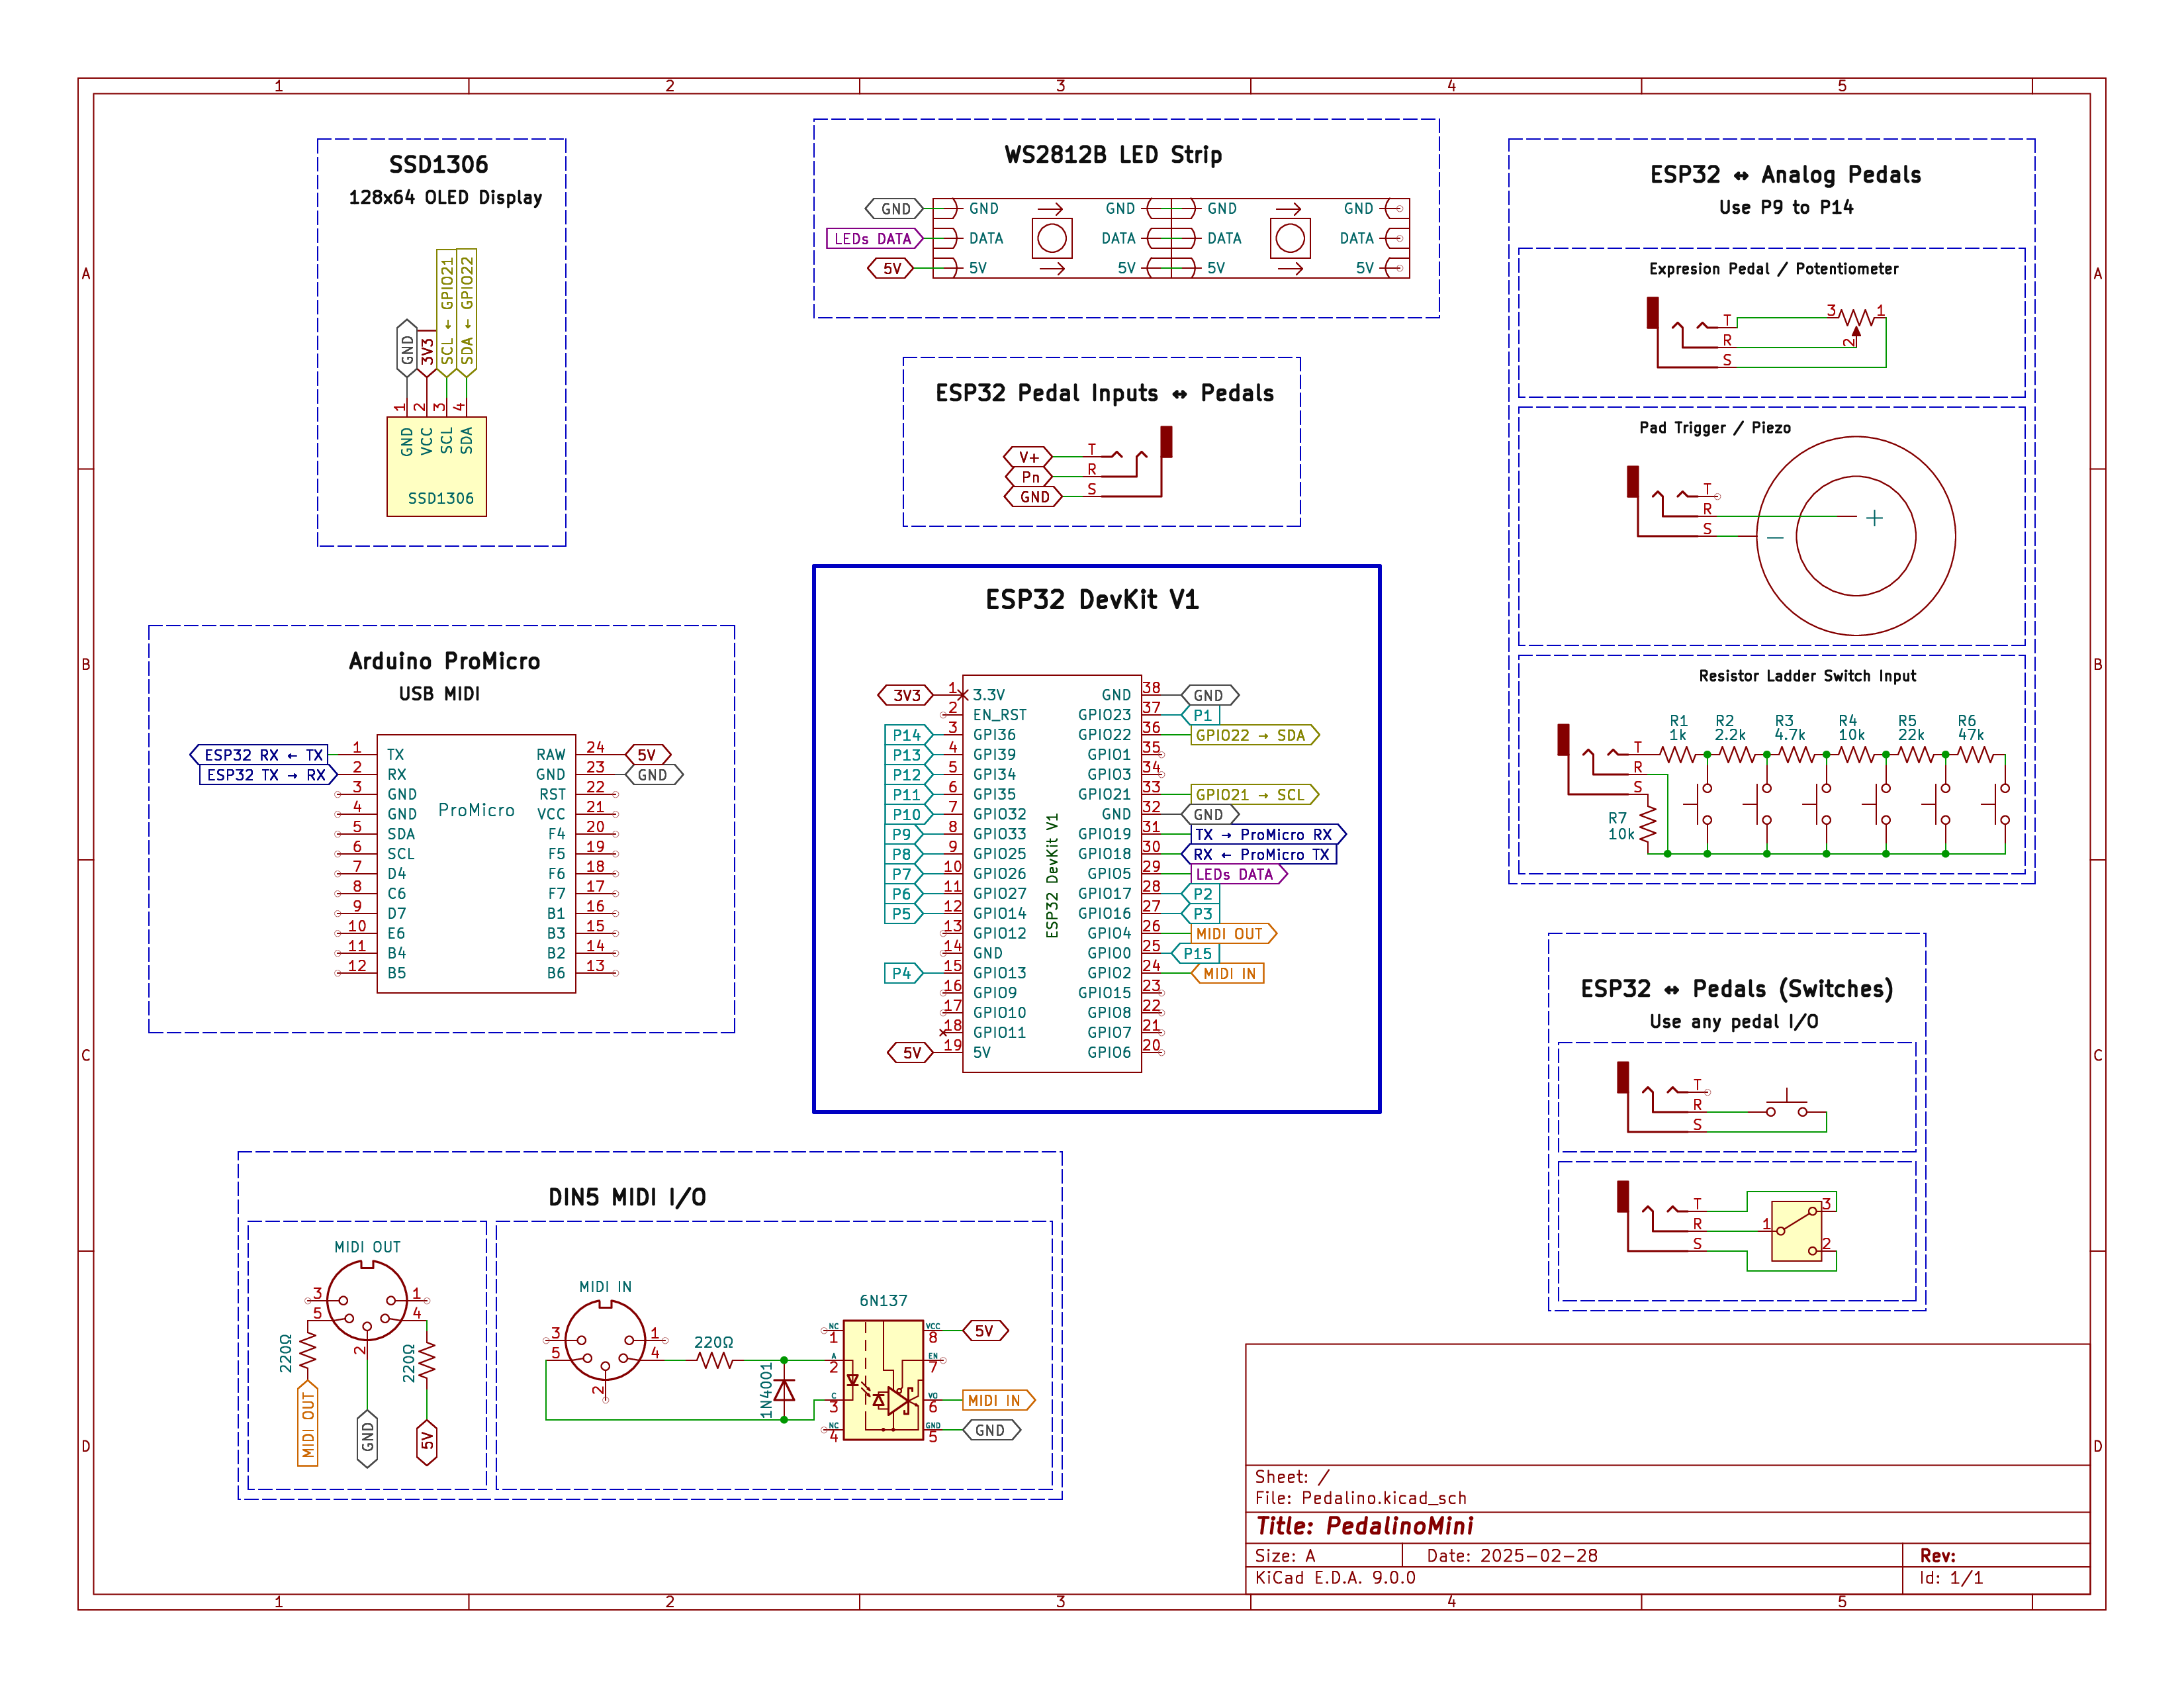Screen dimensions: 2184x1688
Task: Click 'Date: 2025-02-28' in title block
Action: (1512, 1555)
